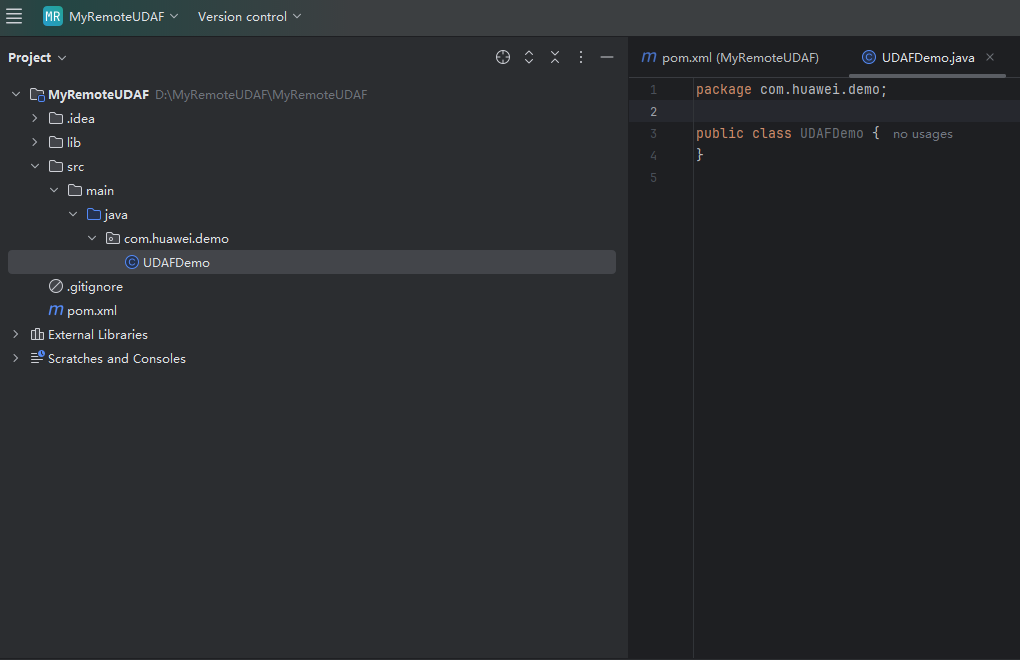Select the java source root item
Viewport: 1020px width, 660px height.
(116, 215)
